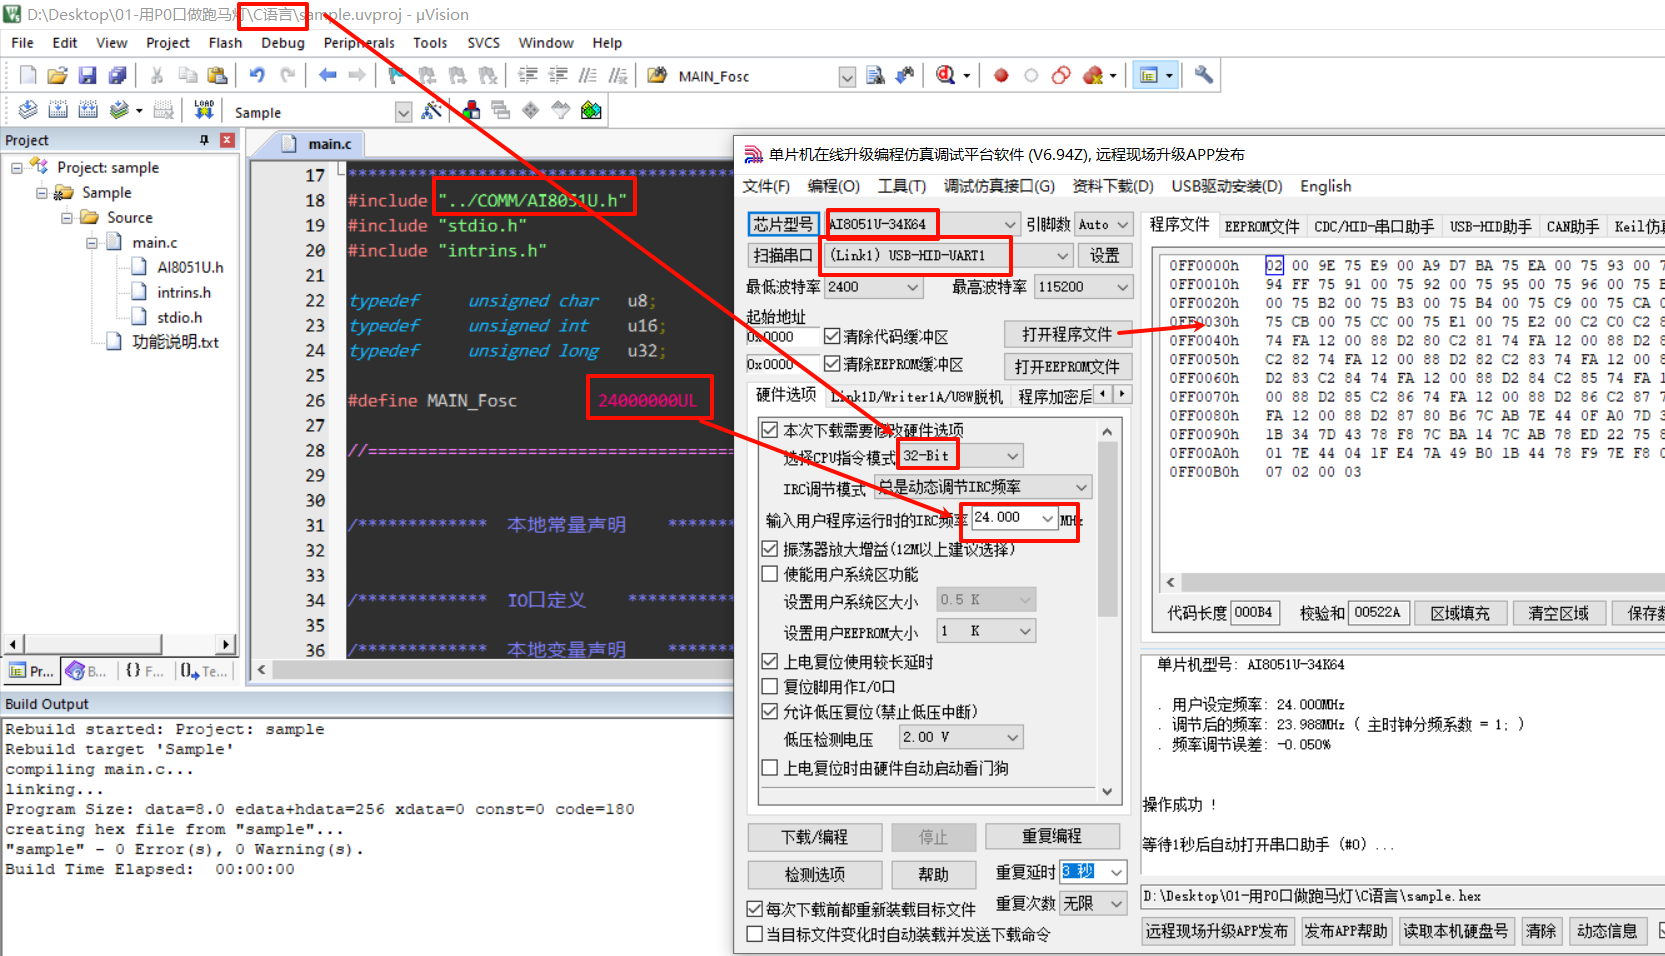Click the Rebuild all targets icon

pyautogui.click(x=88, y=110)
